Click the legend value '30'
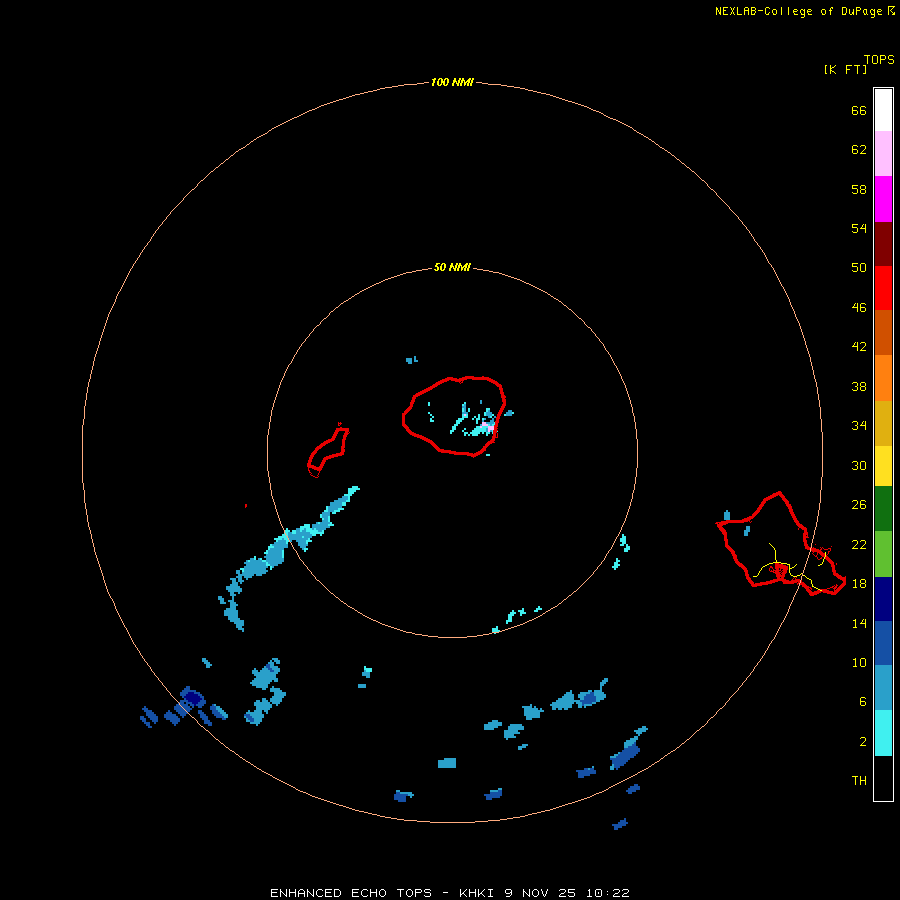This screenshot has width=900, height=900. click(859, 465)
